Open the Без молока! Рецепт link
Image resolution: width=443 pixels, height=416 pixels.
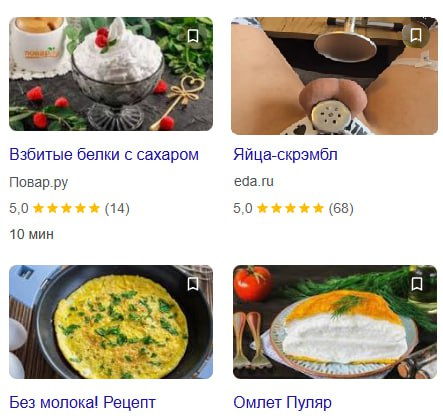tap(82, 402)
